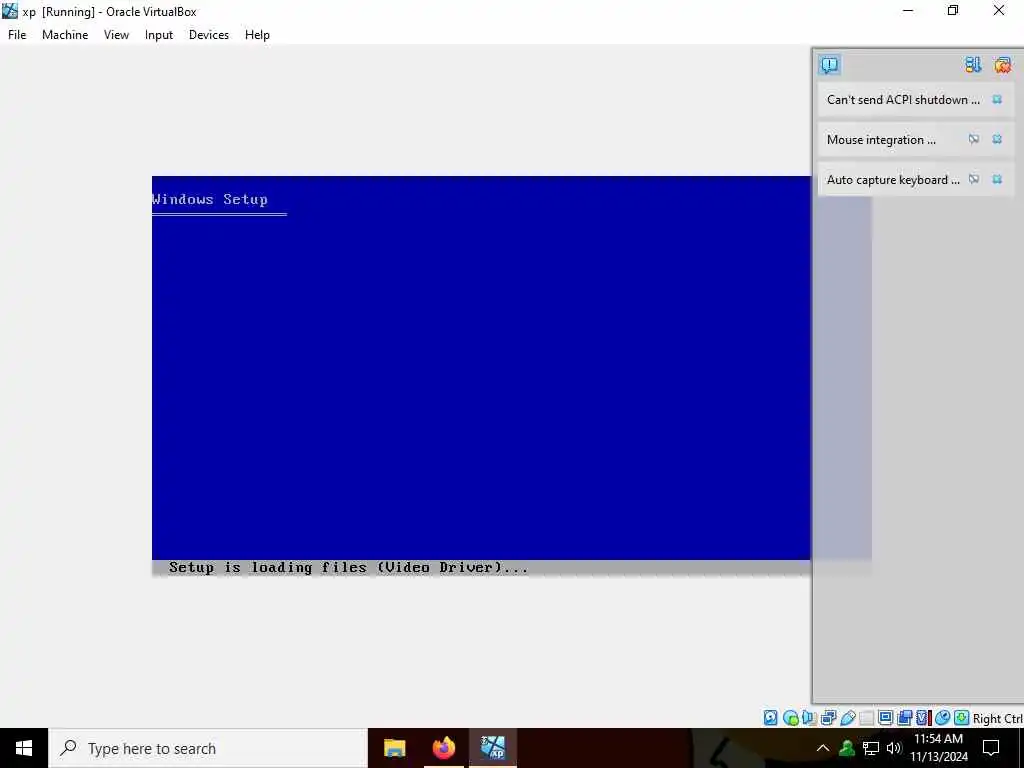Toggle the notification center icon

pos(829,65)
